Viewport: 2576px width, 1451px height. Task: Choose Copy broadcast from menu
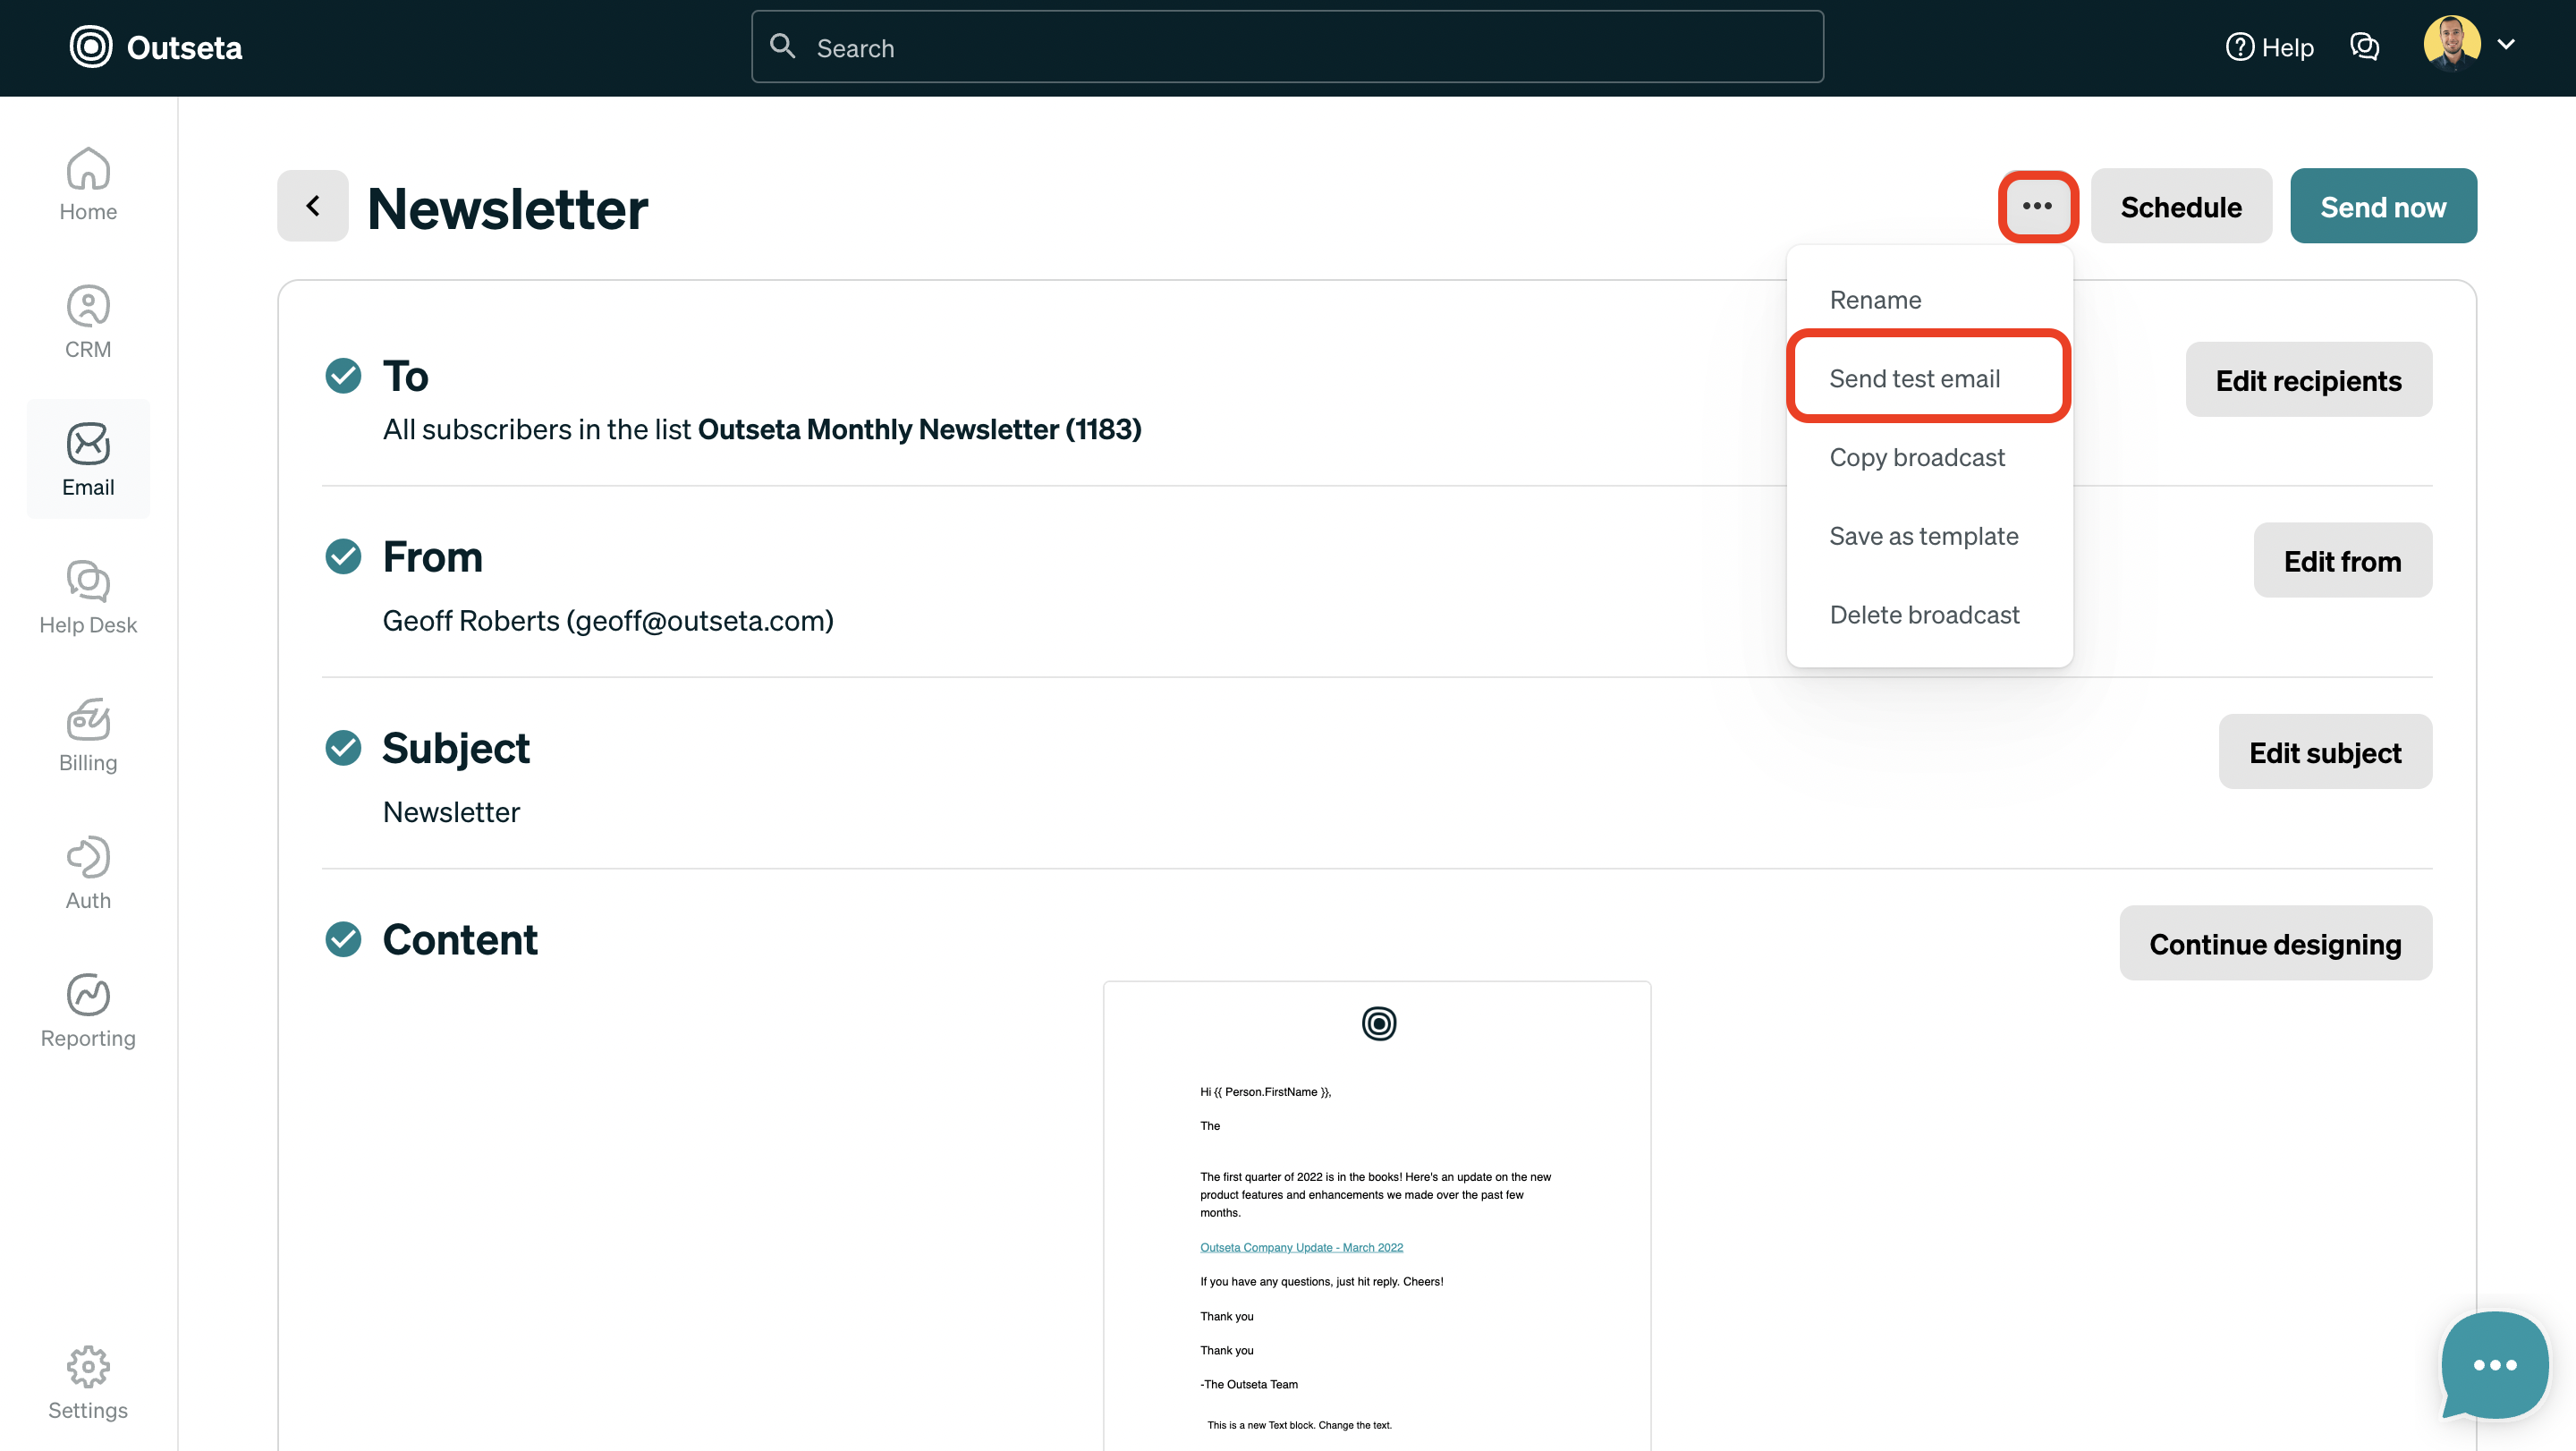(1917, 457)
